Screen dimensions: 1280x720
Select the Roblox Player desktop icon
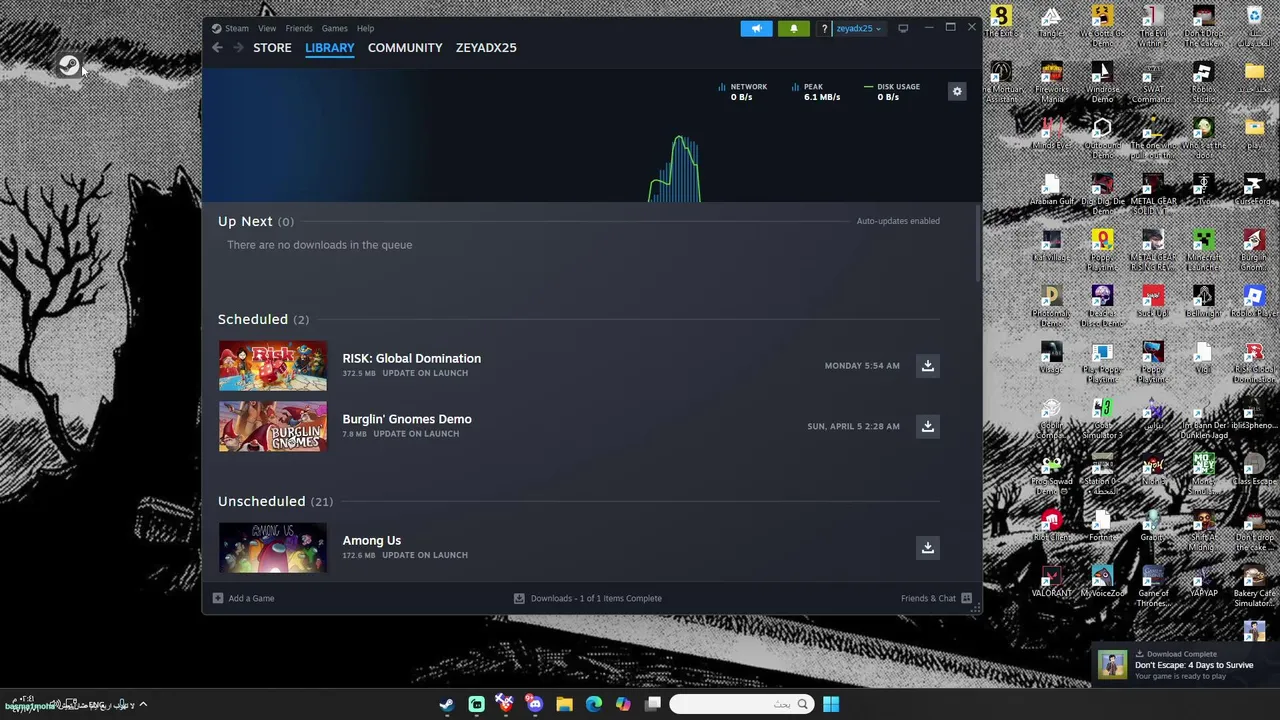click(x=1254, y=300)
